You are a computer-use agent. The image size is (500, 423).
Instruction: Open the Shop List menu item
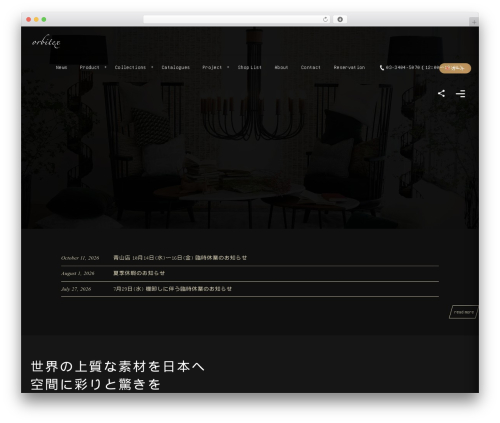[249, 67]
